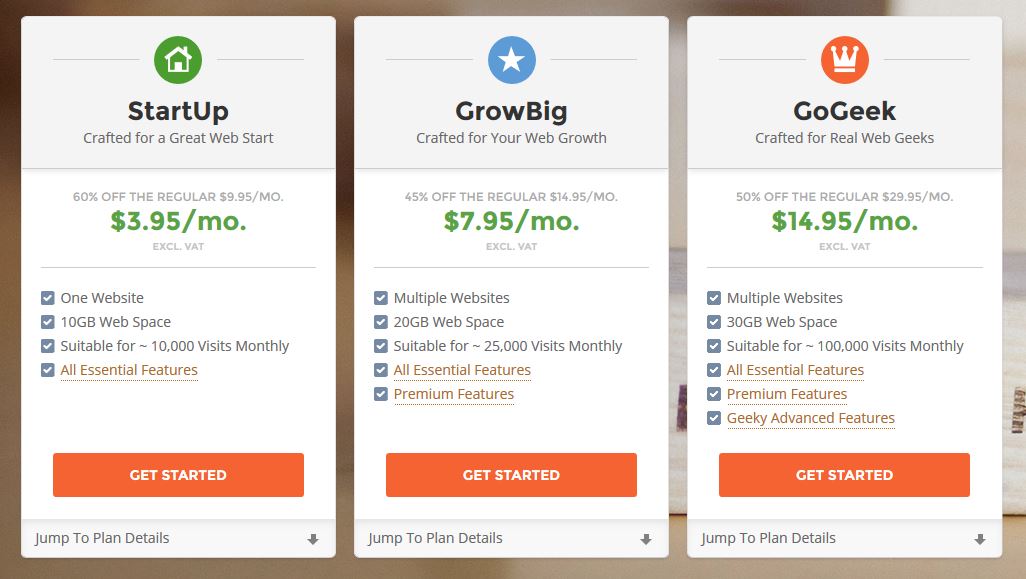Click the down arrow in GoGeek plan footer
This screenshot has height=579, width=1026.
[x=980, y=539]
